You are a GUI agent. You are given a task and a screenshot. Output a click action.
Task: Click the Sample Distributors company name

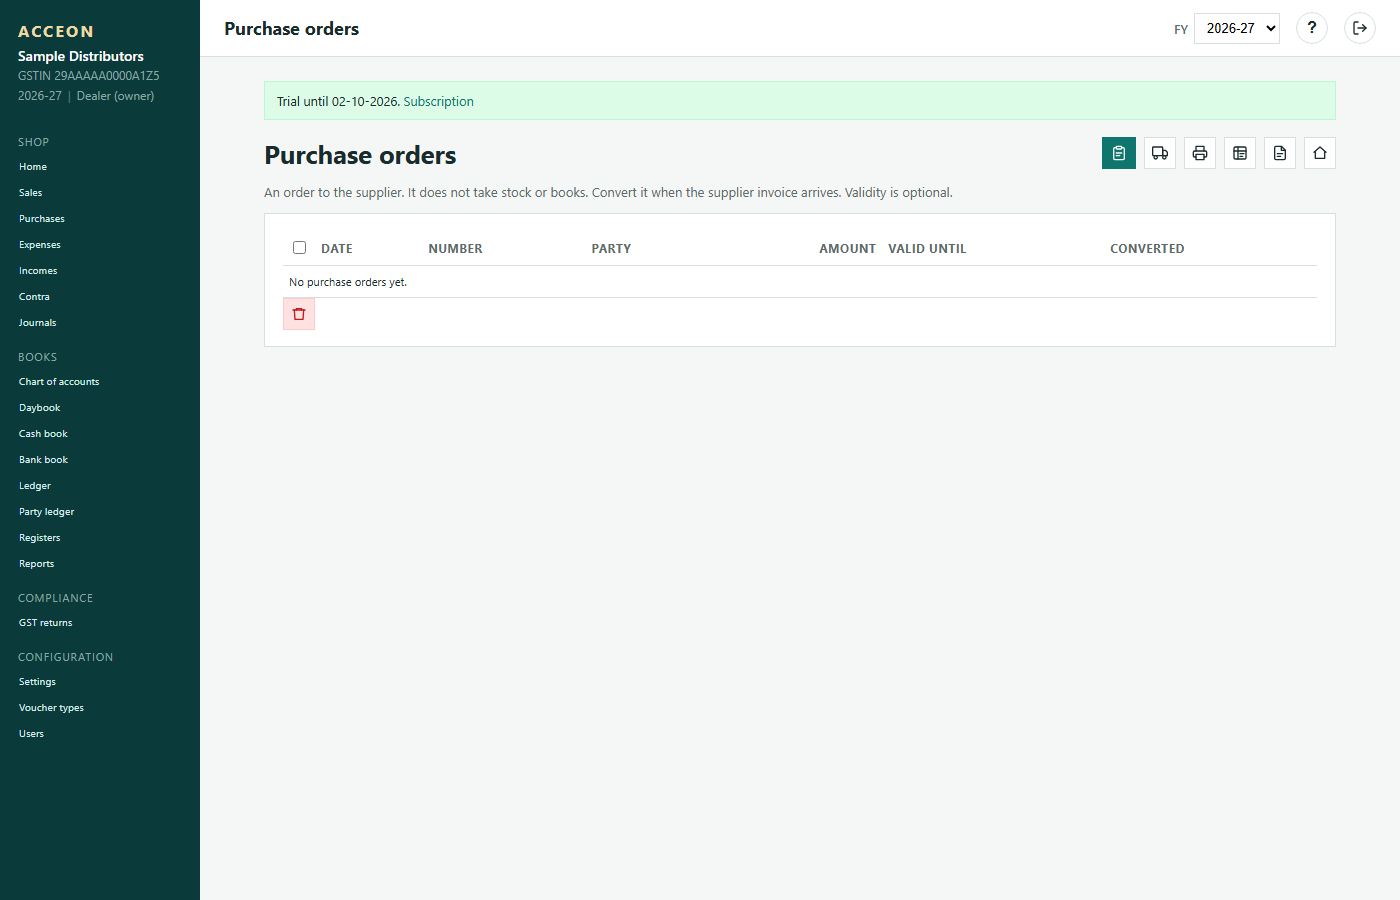click(x=81, y=56)
